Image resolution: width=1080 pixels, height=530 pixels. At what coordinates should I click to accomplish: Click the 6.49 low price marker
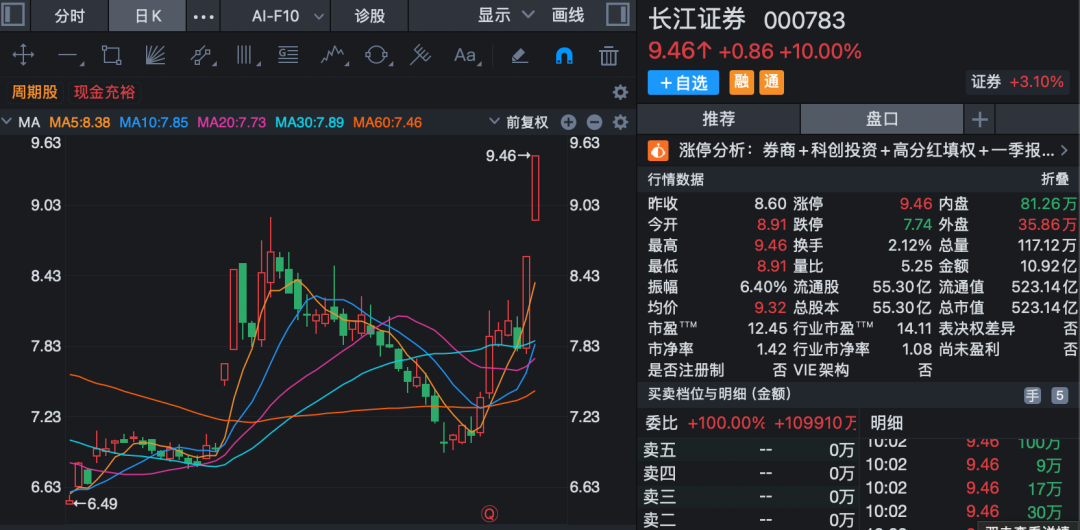coord(96,504)
